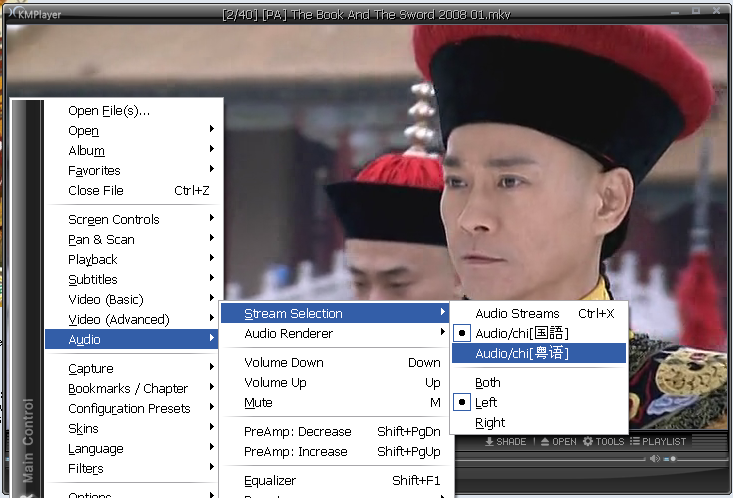Open Bookmarks / Chapter submenu
Viewport: 733px width, 498px height.
pyautogui.click(x=132, y=389)
